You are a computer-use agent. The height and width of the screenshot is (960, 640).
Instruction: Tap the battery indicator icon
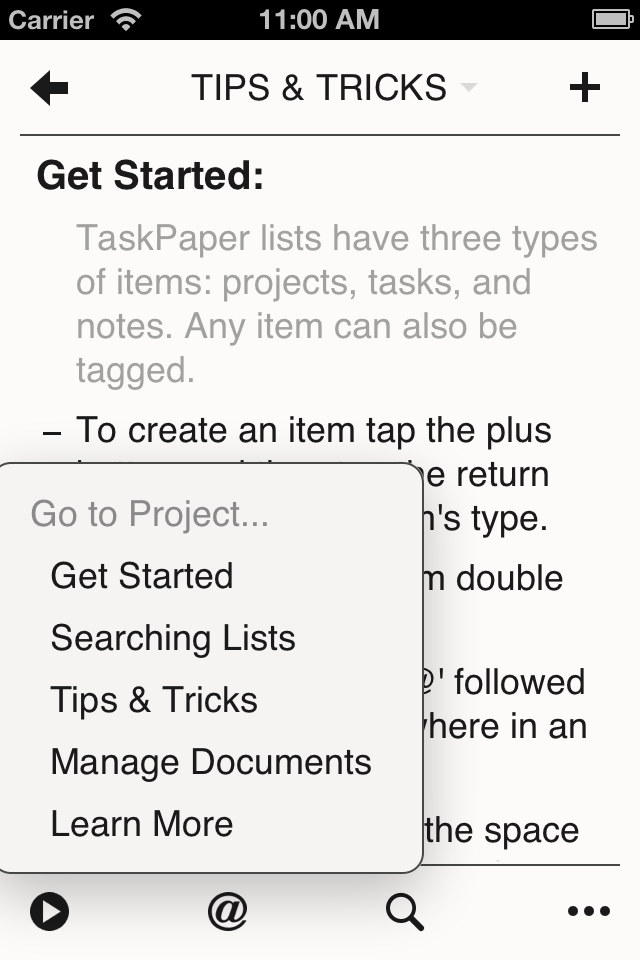(x=612, y=20)
